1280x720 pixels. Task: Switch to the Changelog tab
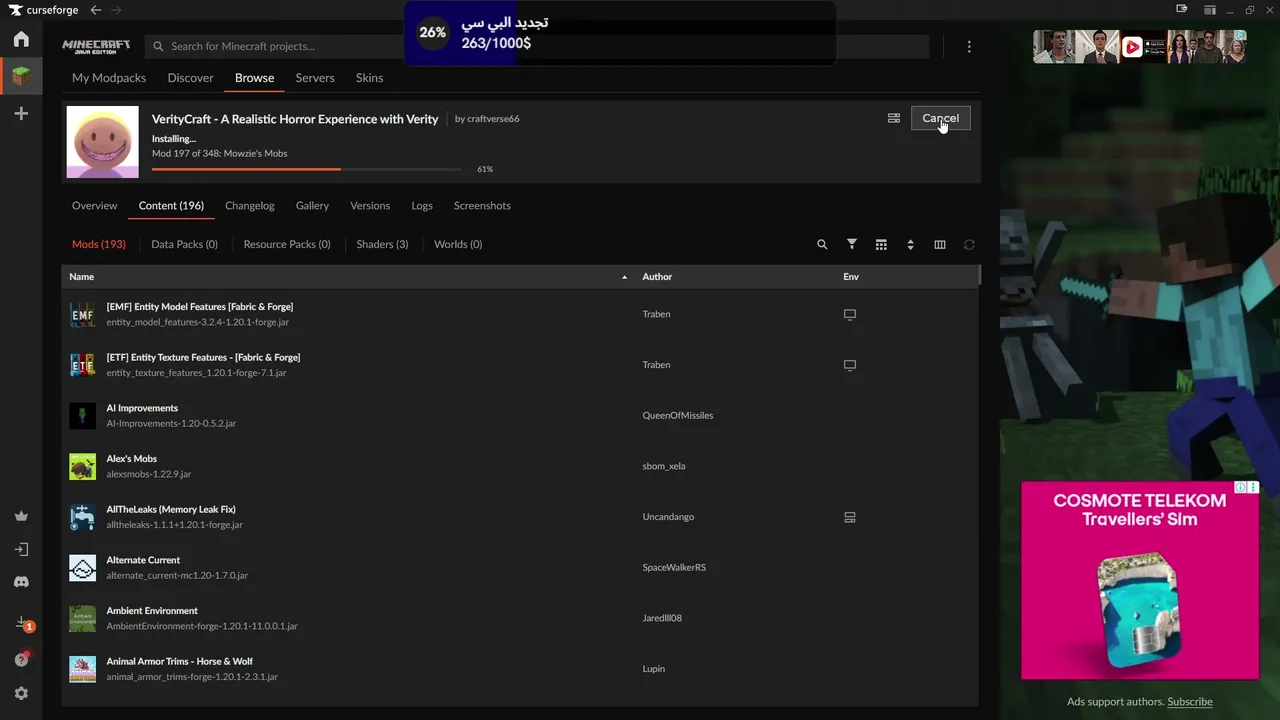click(250, 205)
